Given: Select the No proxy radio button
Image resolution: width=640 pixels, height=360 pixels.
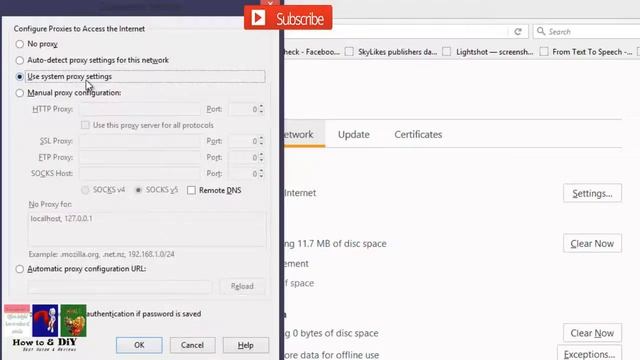Looking at the screenshot, I should (20, 44).
